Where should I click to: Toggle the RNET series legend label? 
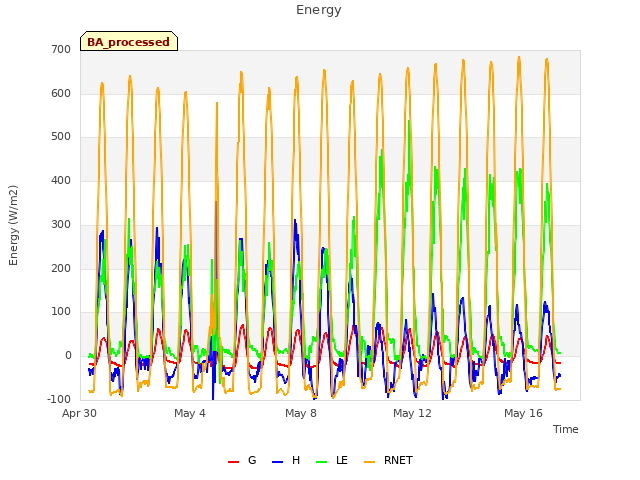tap(398, 460)
